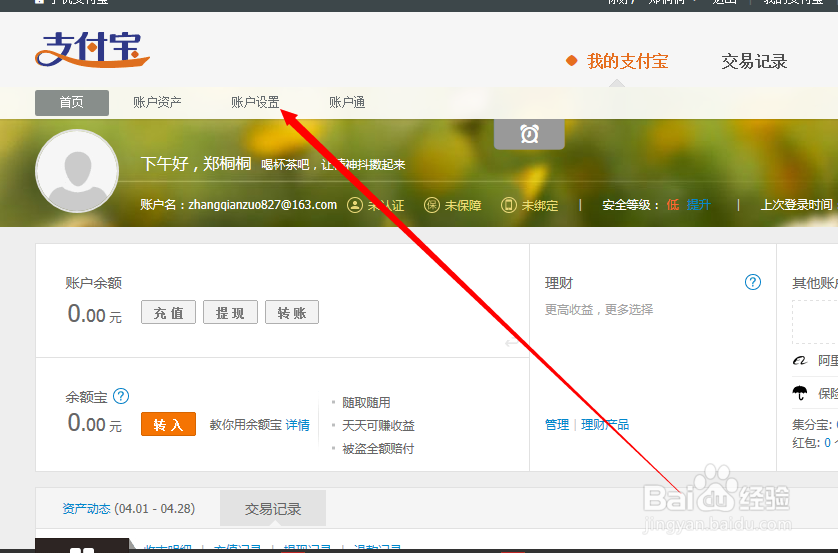Viewport: 838px width, 553px height.
Task: Select 我的支付宝 in top navigation
Action: click(x=627, y=61)
